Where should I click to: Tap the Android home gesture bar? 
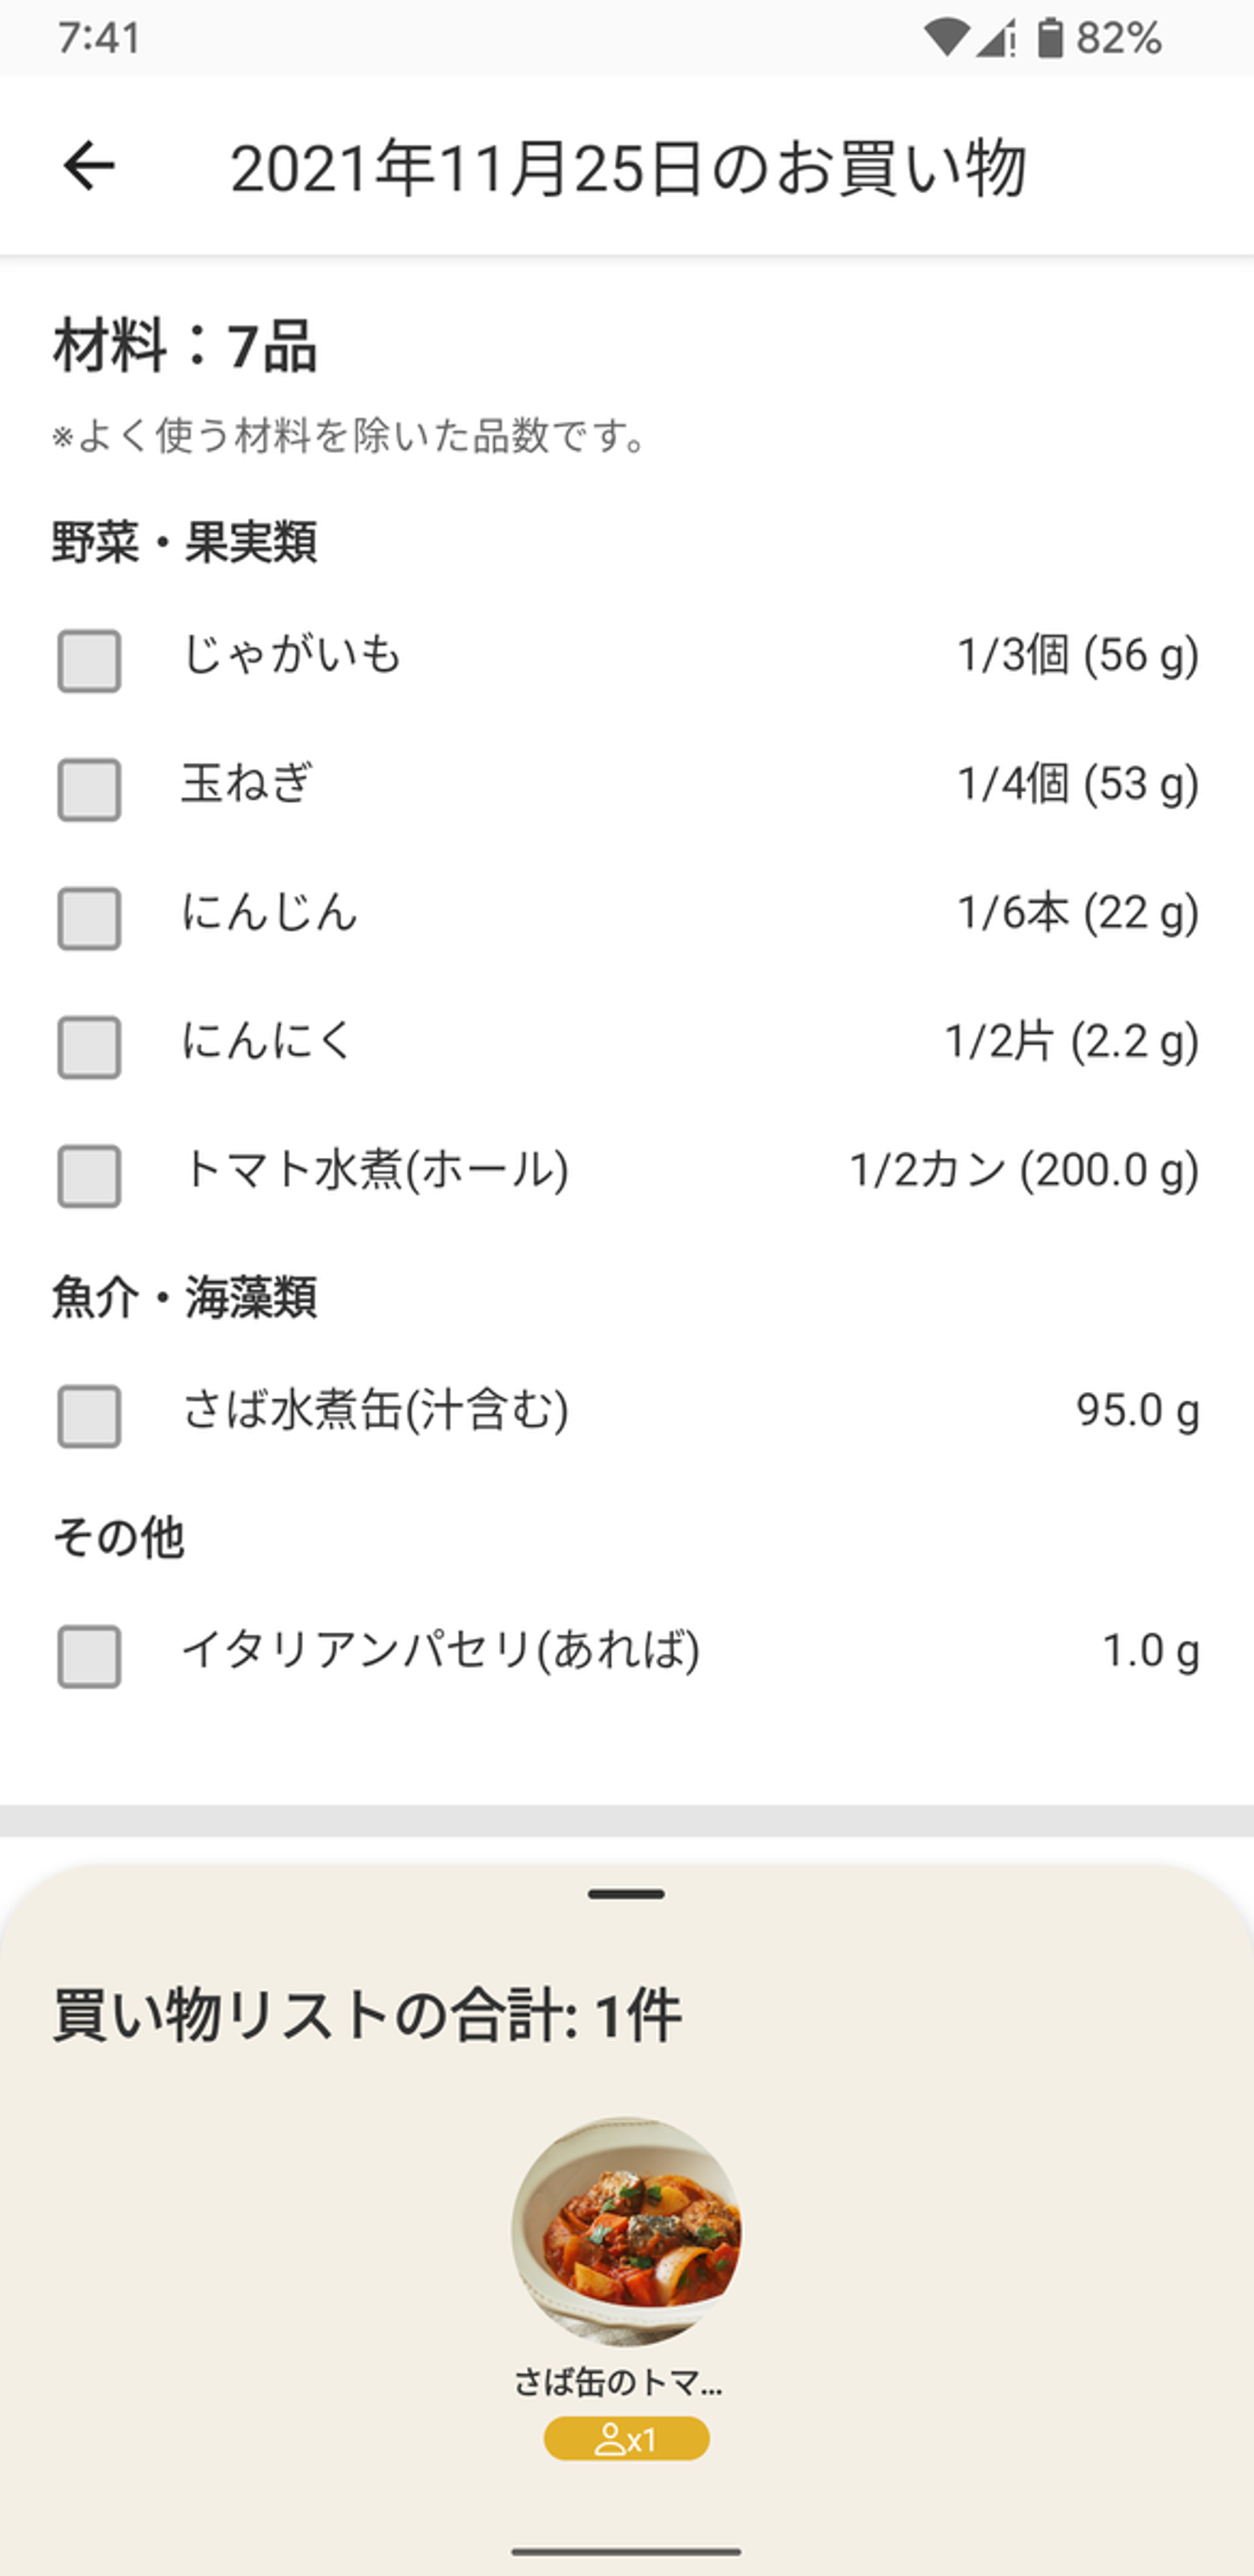point(627,2551)
